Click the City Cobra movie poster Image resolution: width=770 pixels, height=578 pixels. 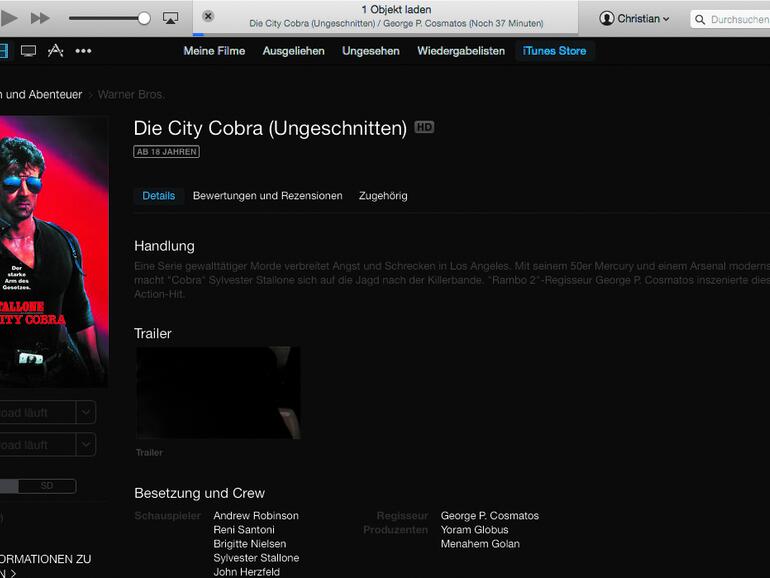tap(54, 251)
